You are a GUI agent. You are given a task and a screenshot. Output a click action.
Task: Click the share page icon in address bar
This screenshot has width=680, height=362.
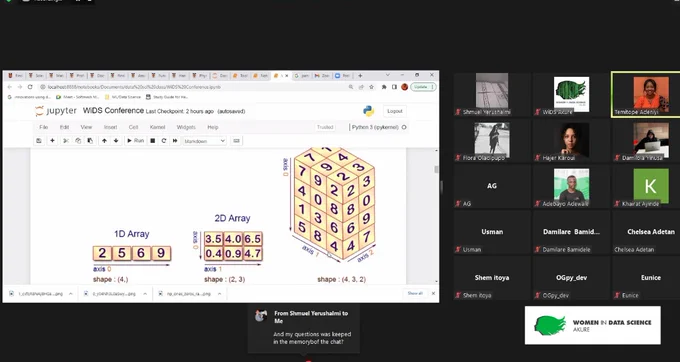(361, 87)
